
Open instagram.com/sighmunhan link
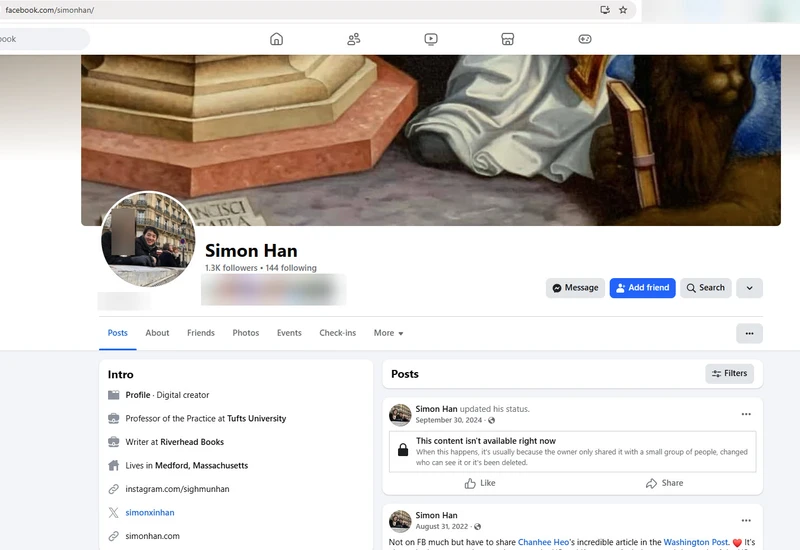(x=177, y=489)
